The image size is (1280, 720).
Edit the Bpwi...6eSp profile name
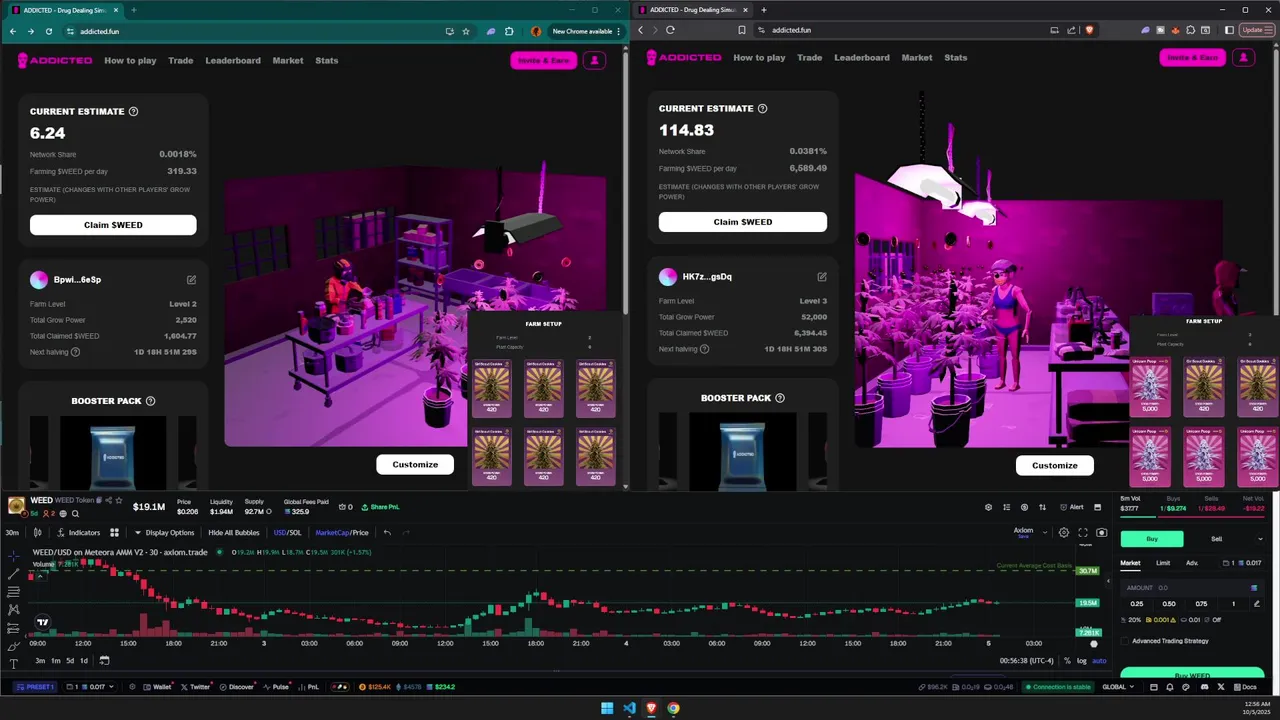191,280
